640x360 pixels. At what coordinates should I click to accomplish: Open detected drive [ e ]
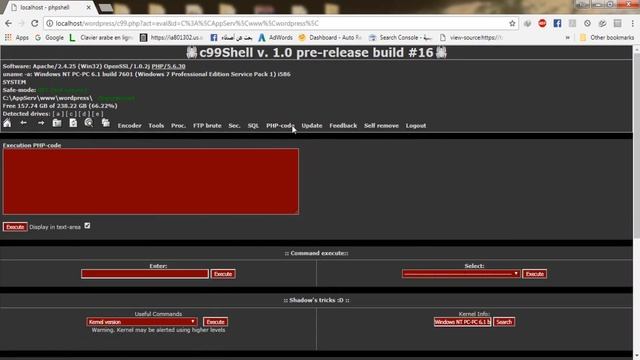[x=97, y=114]
